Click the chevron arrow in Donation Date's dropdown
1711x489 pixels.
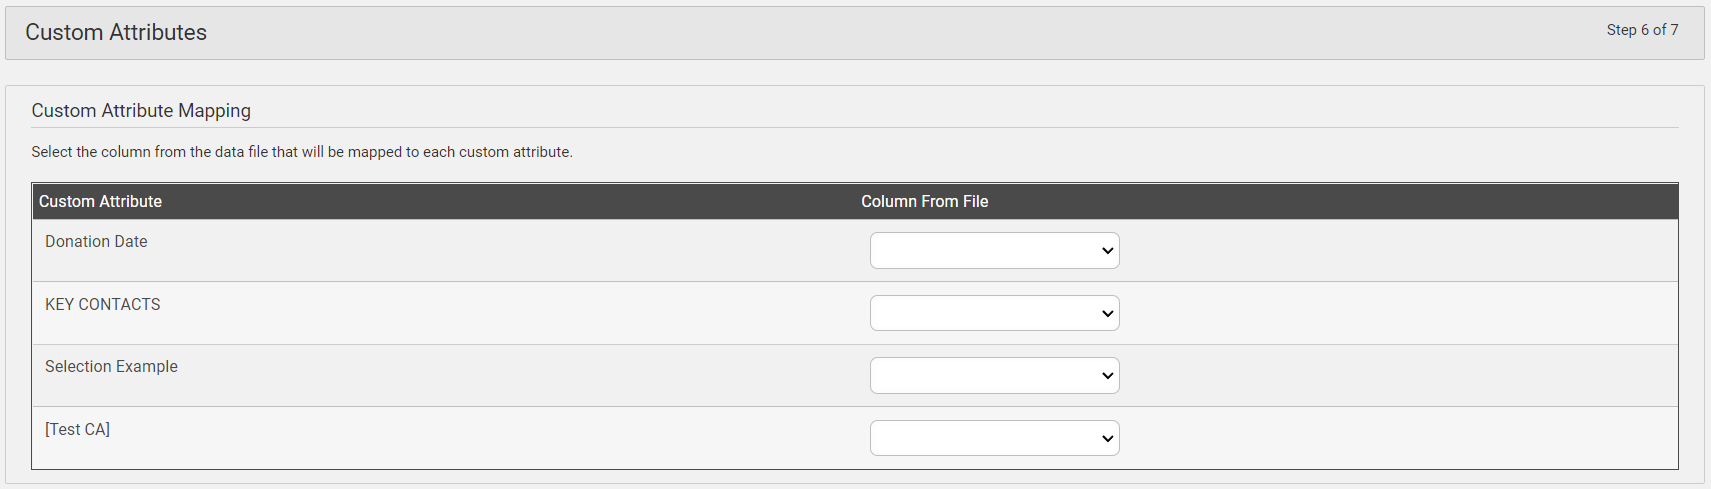pyautogui.click(x=1107, y=251)
